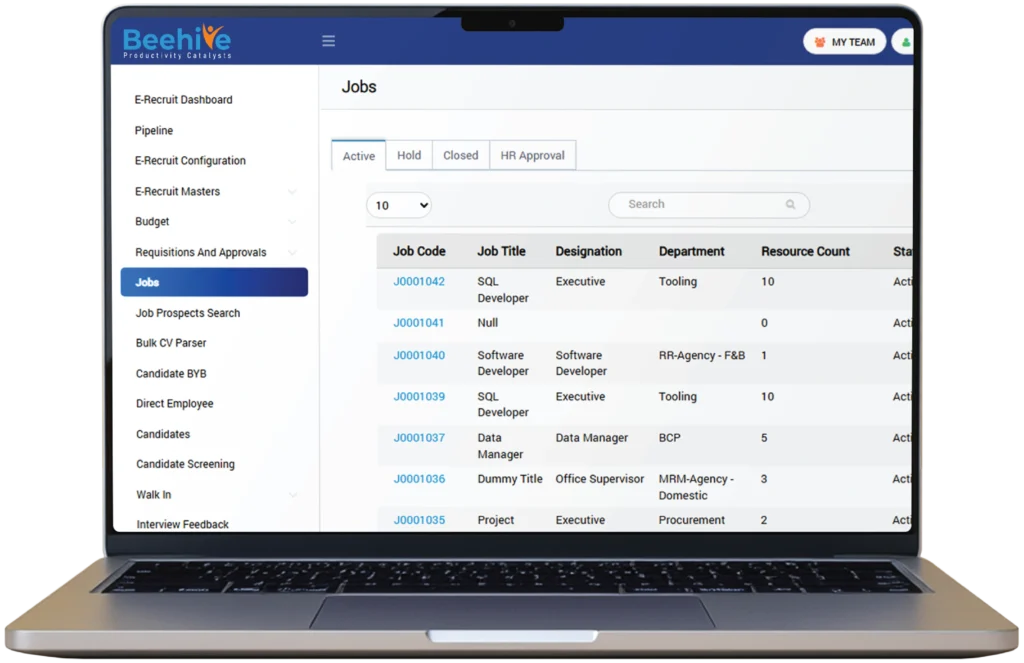Open job code J0001042
The width and height of the screenshot is (1024, 663).
click(x=419, y=282)
